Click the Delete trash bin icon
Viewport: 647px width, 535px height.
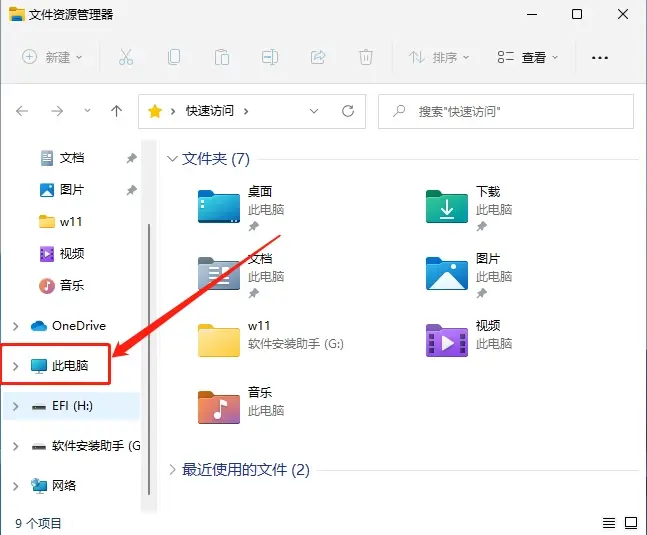pos(366,57)
